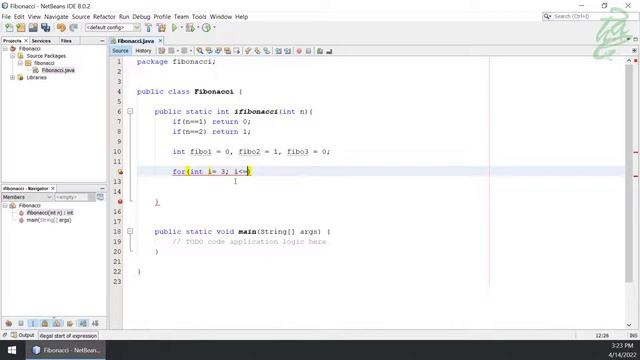Switch to the Services tab
Screen dimensions: 640x360
coord(41,41)
